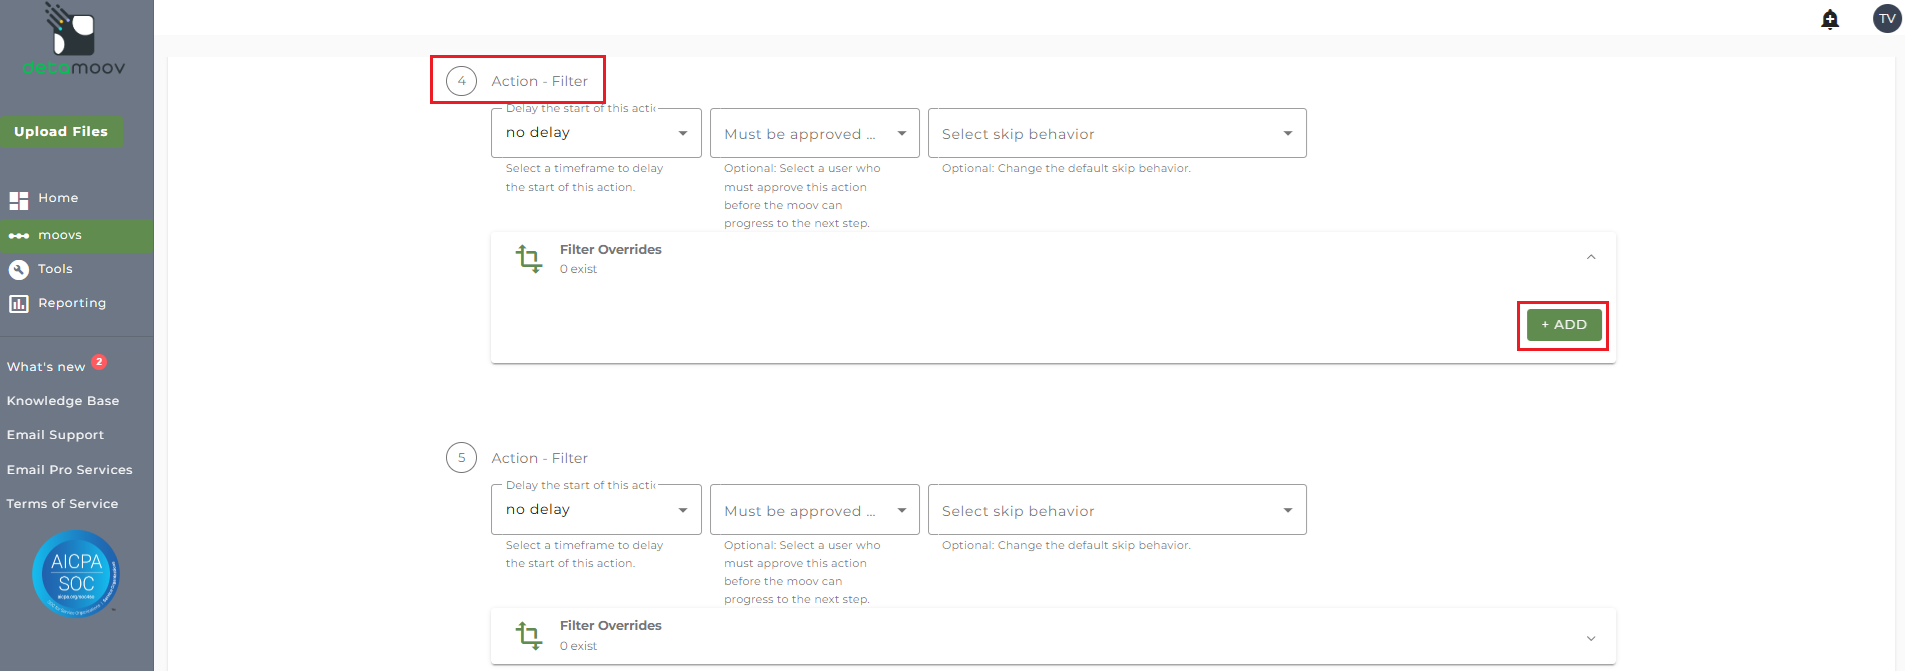Viewport: 1905px width, 671px height.
Task: Click the Upload Files button
Action: point(61,132)
